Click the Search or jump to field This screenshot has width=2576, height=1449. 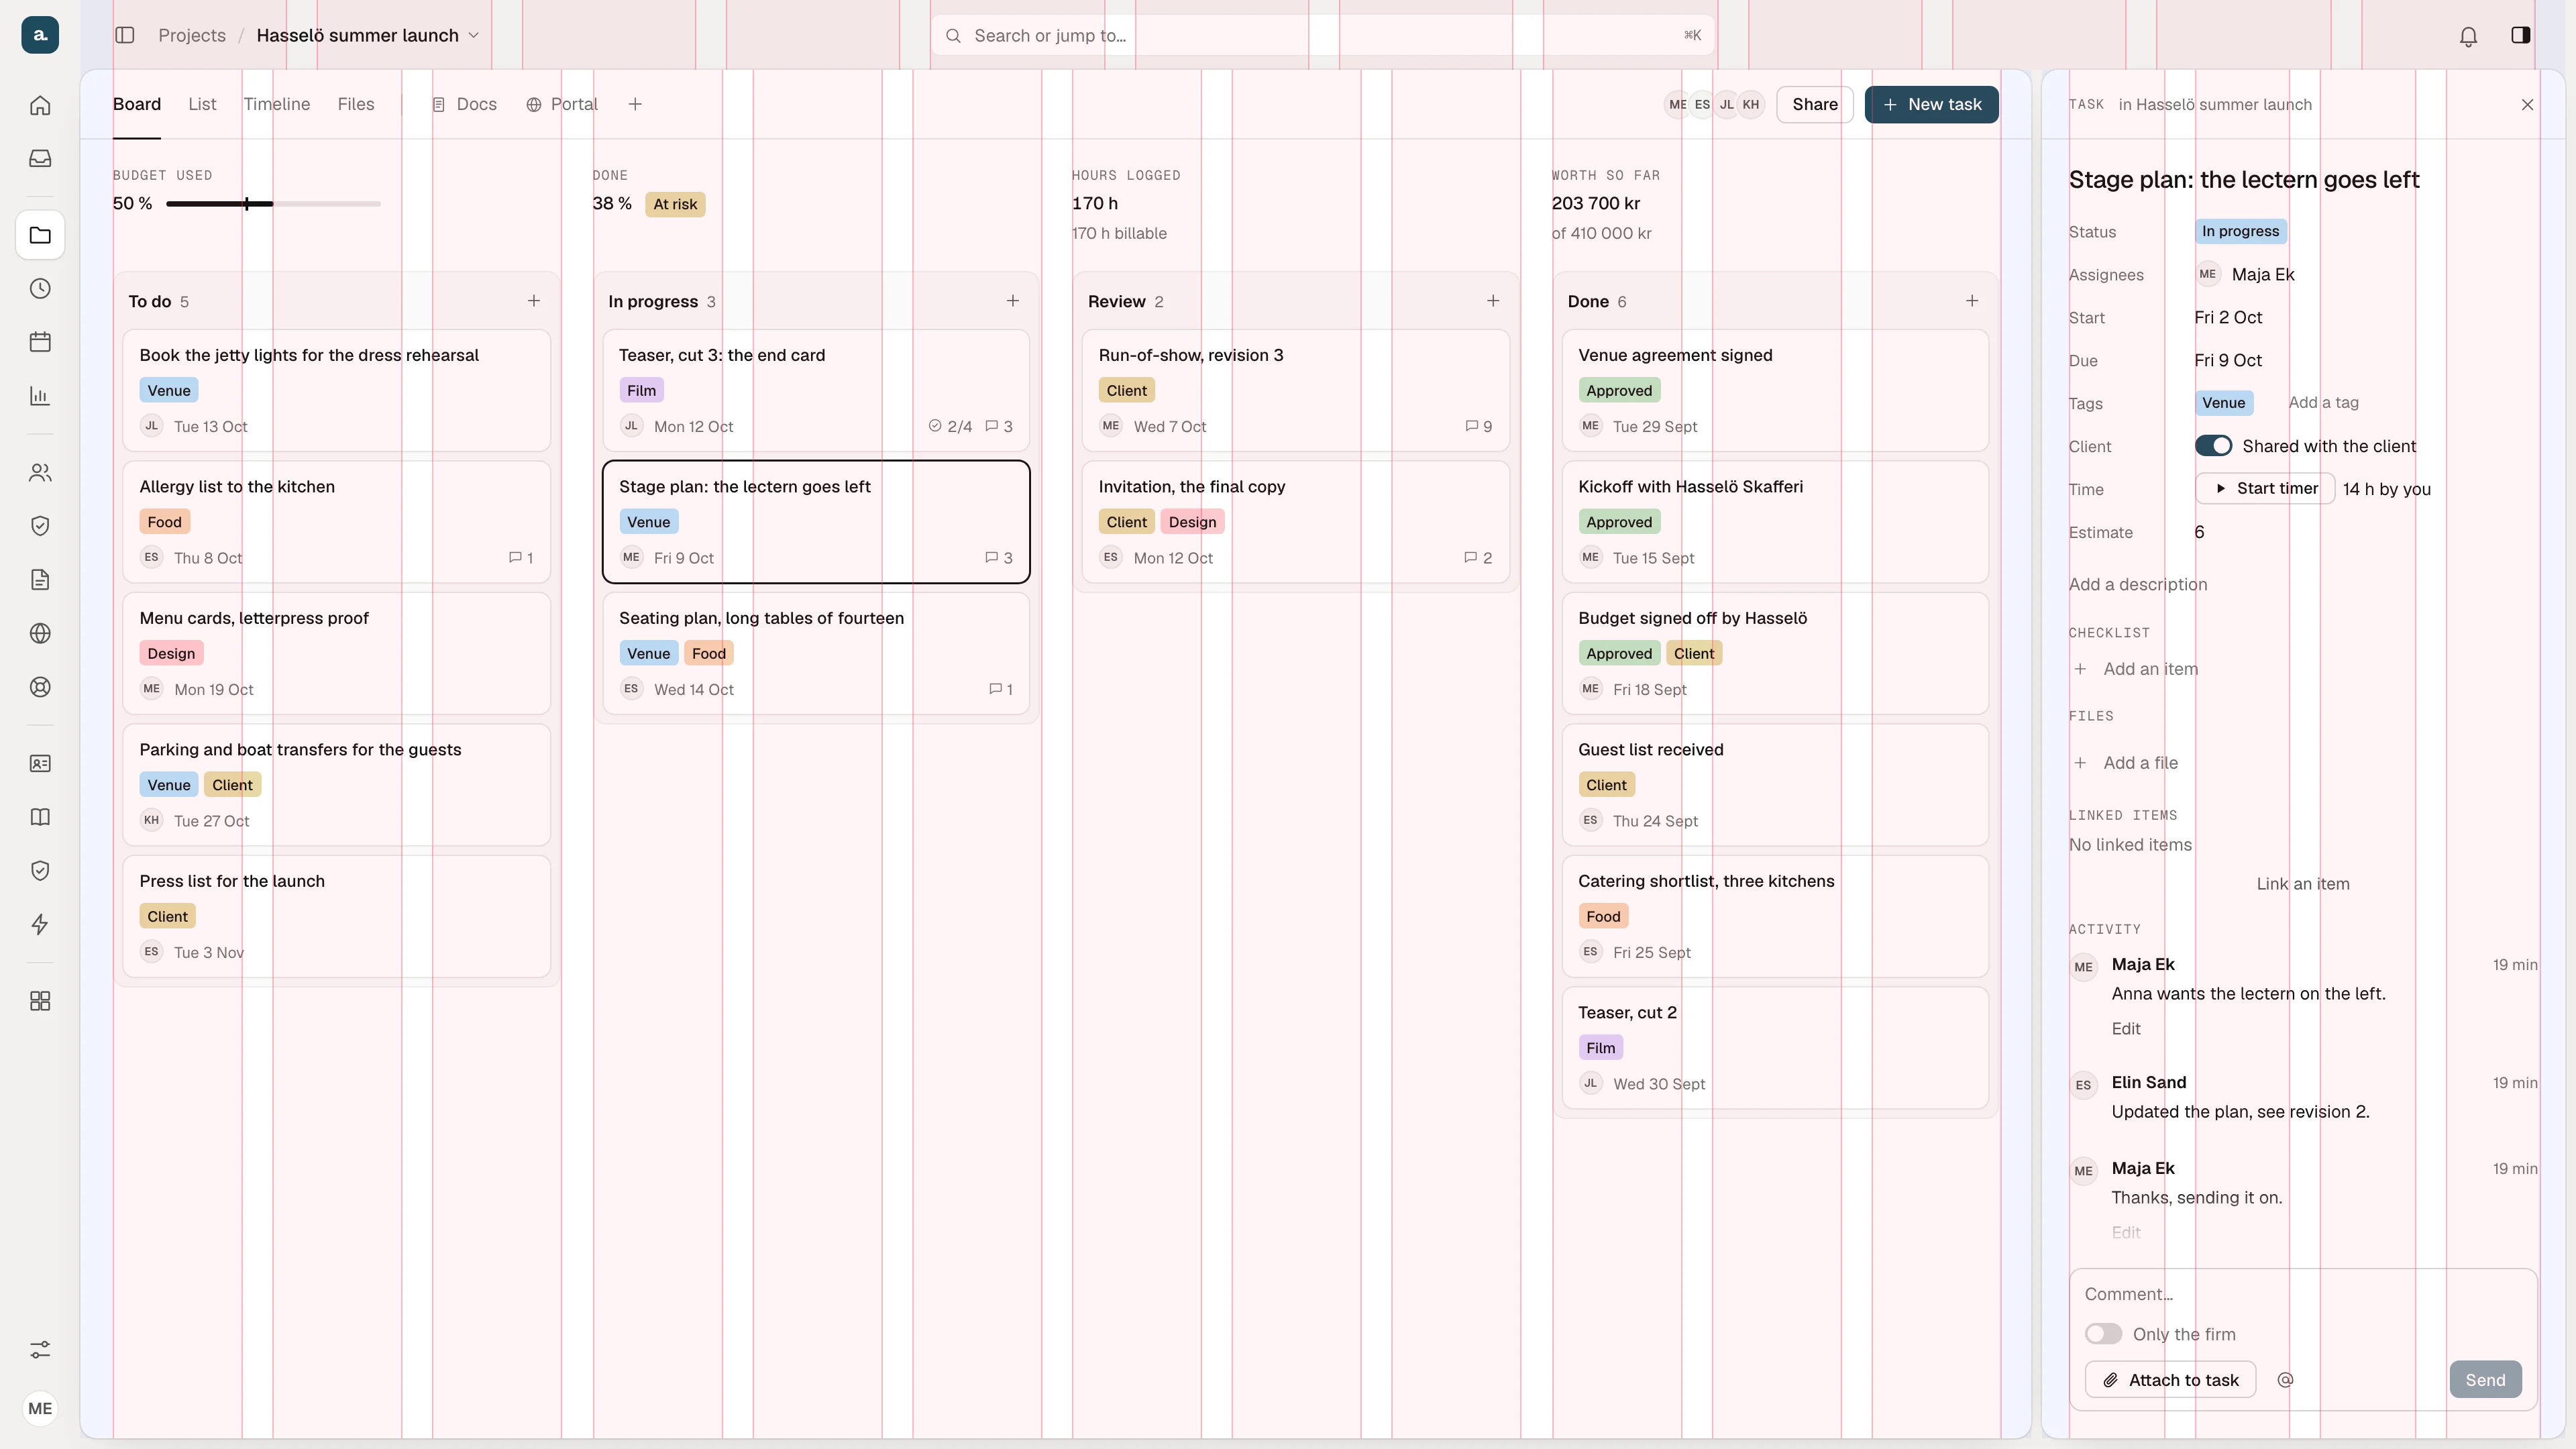click(x=1323, y=36)
